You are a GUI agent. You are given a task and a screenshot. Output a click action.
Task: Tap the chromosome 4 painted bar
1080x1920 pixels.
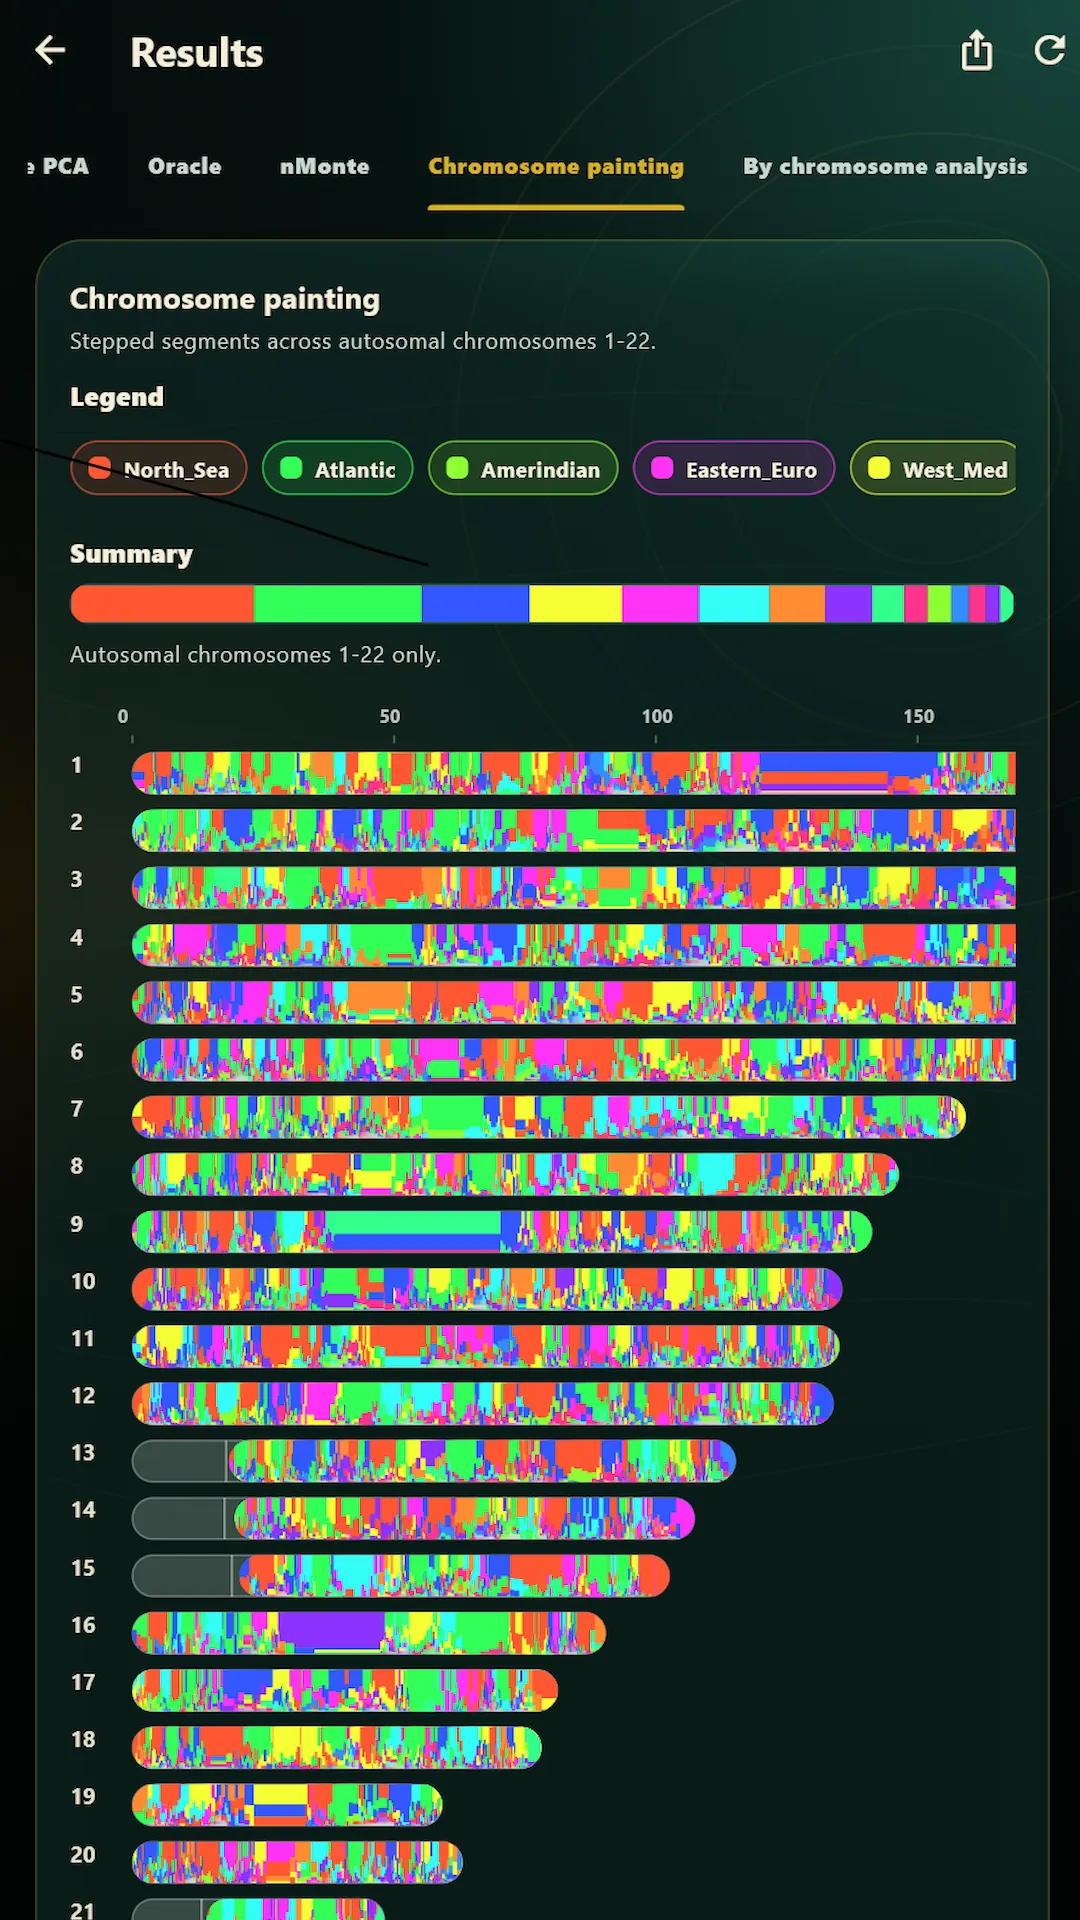[x=574, y=945]
